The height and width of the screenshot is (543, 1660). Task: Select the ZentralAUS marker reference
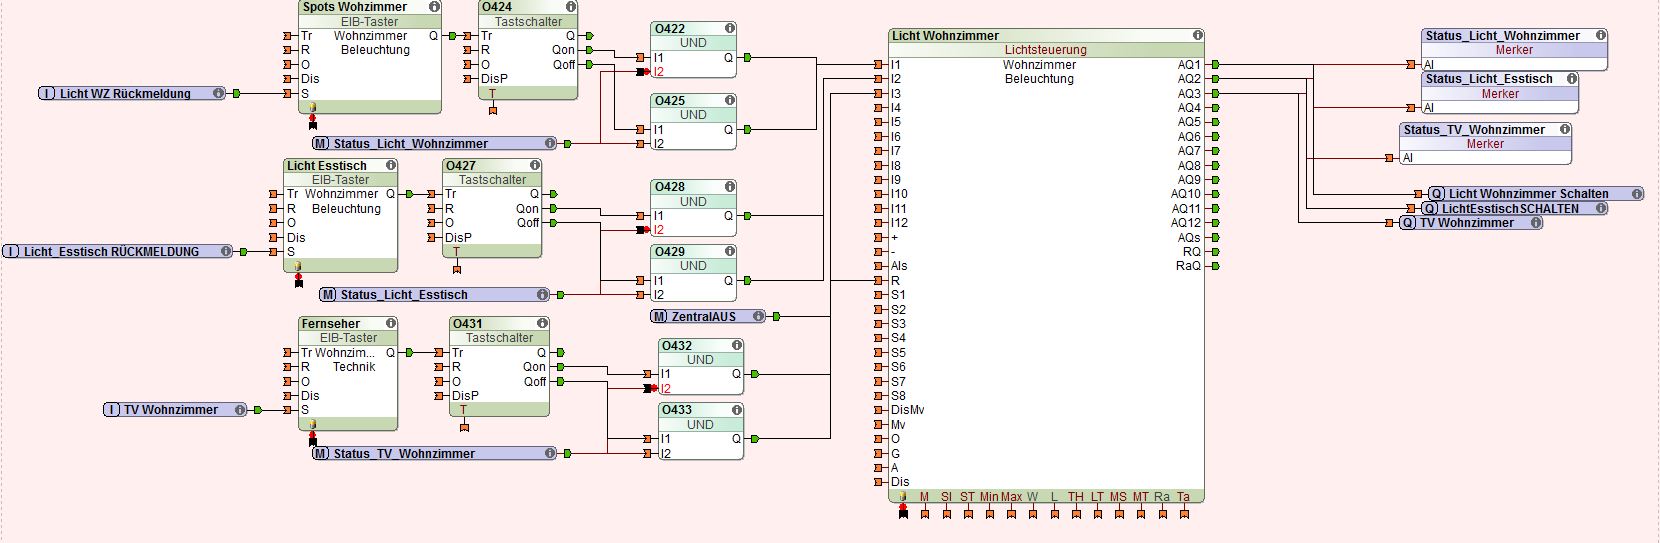(x=708, y=317)
